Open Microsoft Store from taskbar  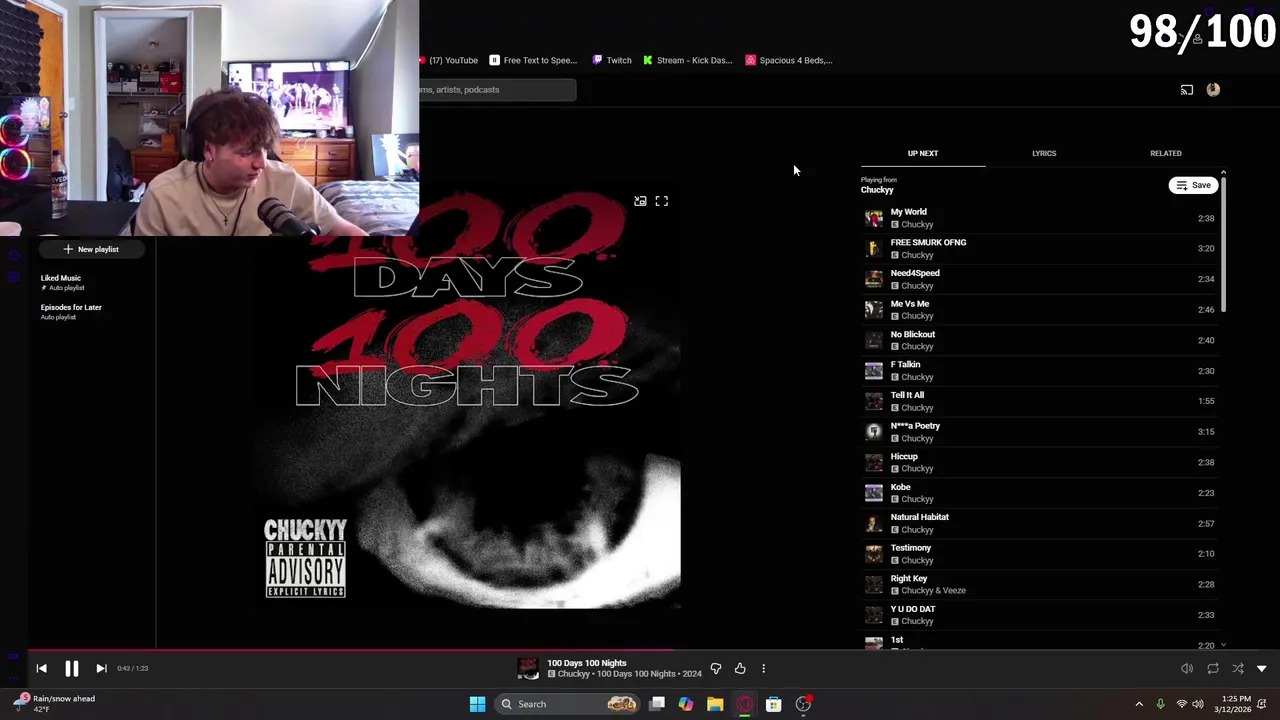click(x=773, y=704)
